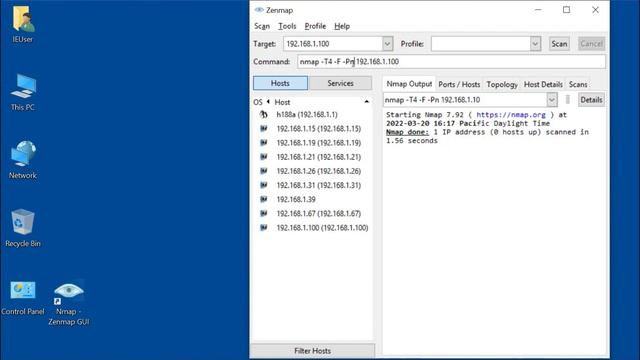Expand the Target dropdown arrow
The height and width of the screenshot is (360, 640).
tap(387, 44)
